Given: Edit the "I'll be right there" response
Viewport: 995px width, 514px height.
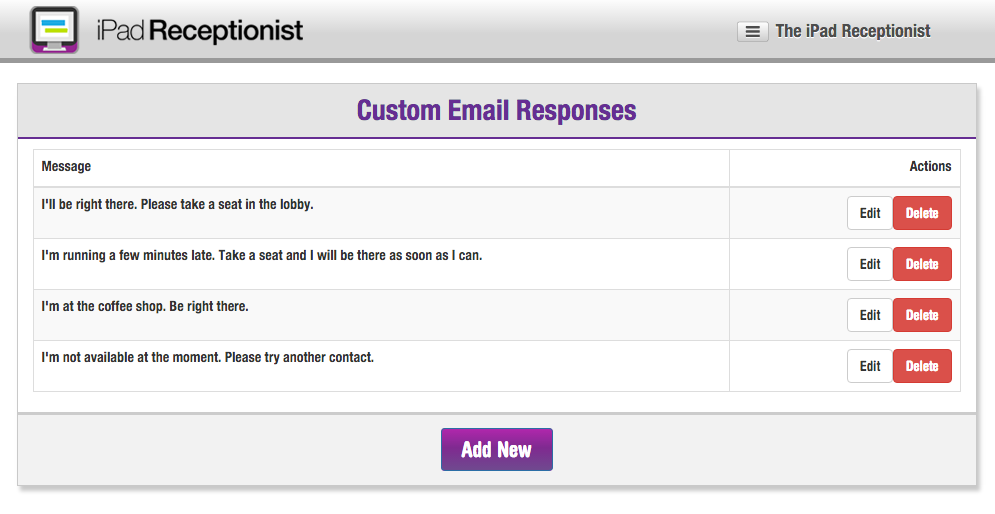Looking at the screenshot, I should point(869,213).
